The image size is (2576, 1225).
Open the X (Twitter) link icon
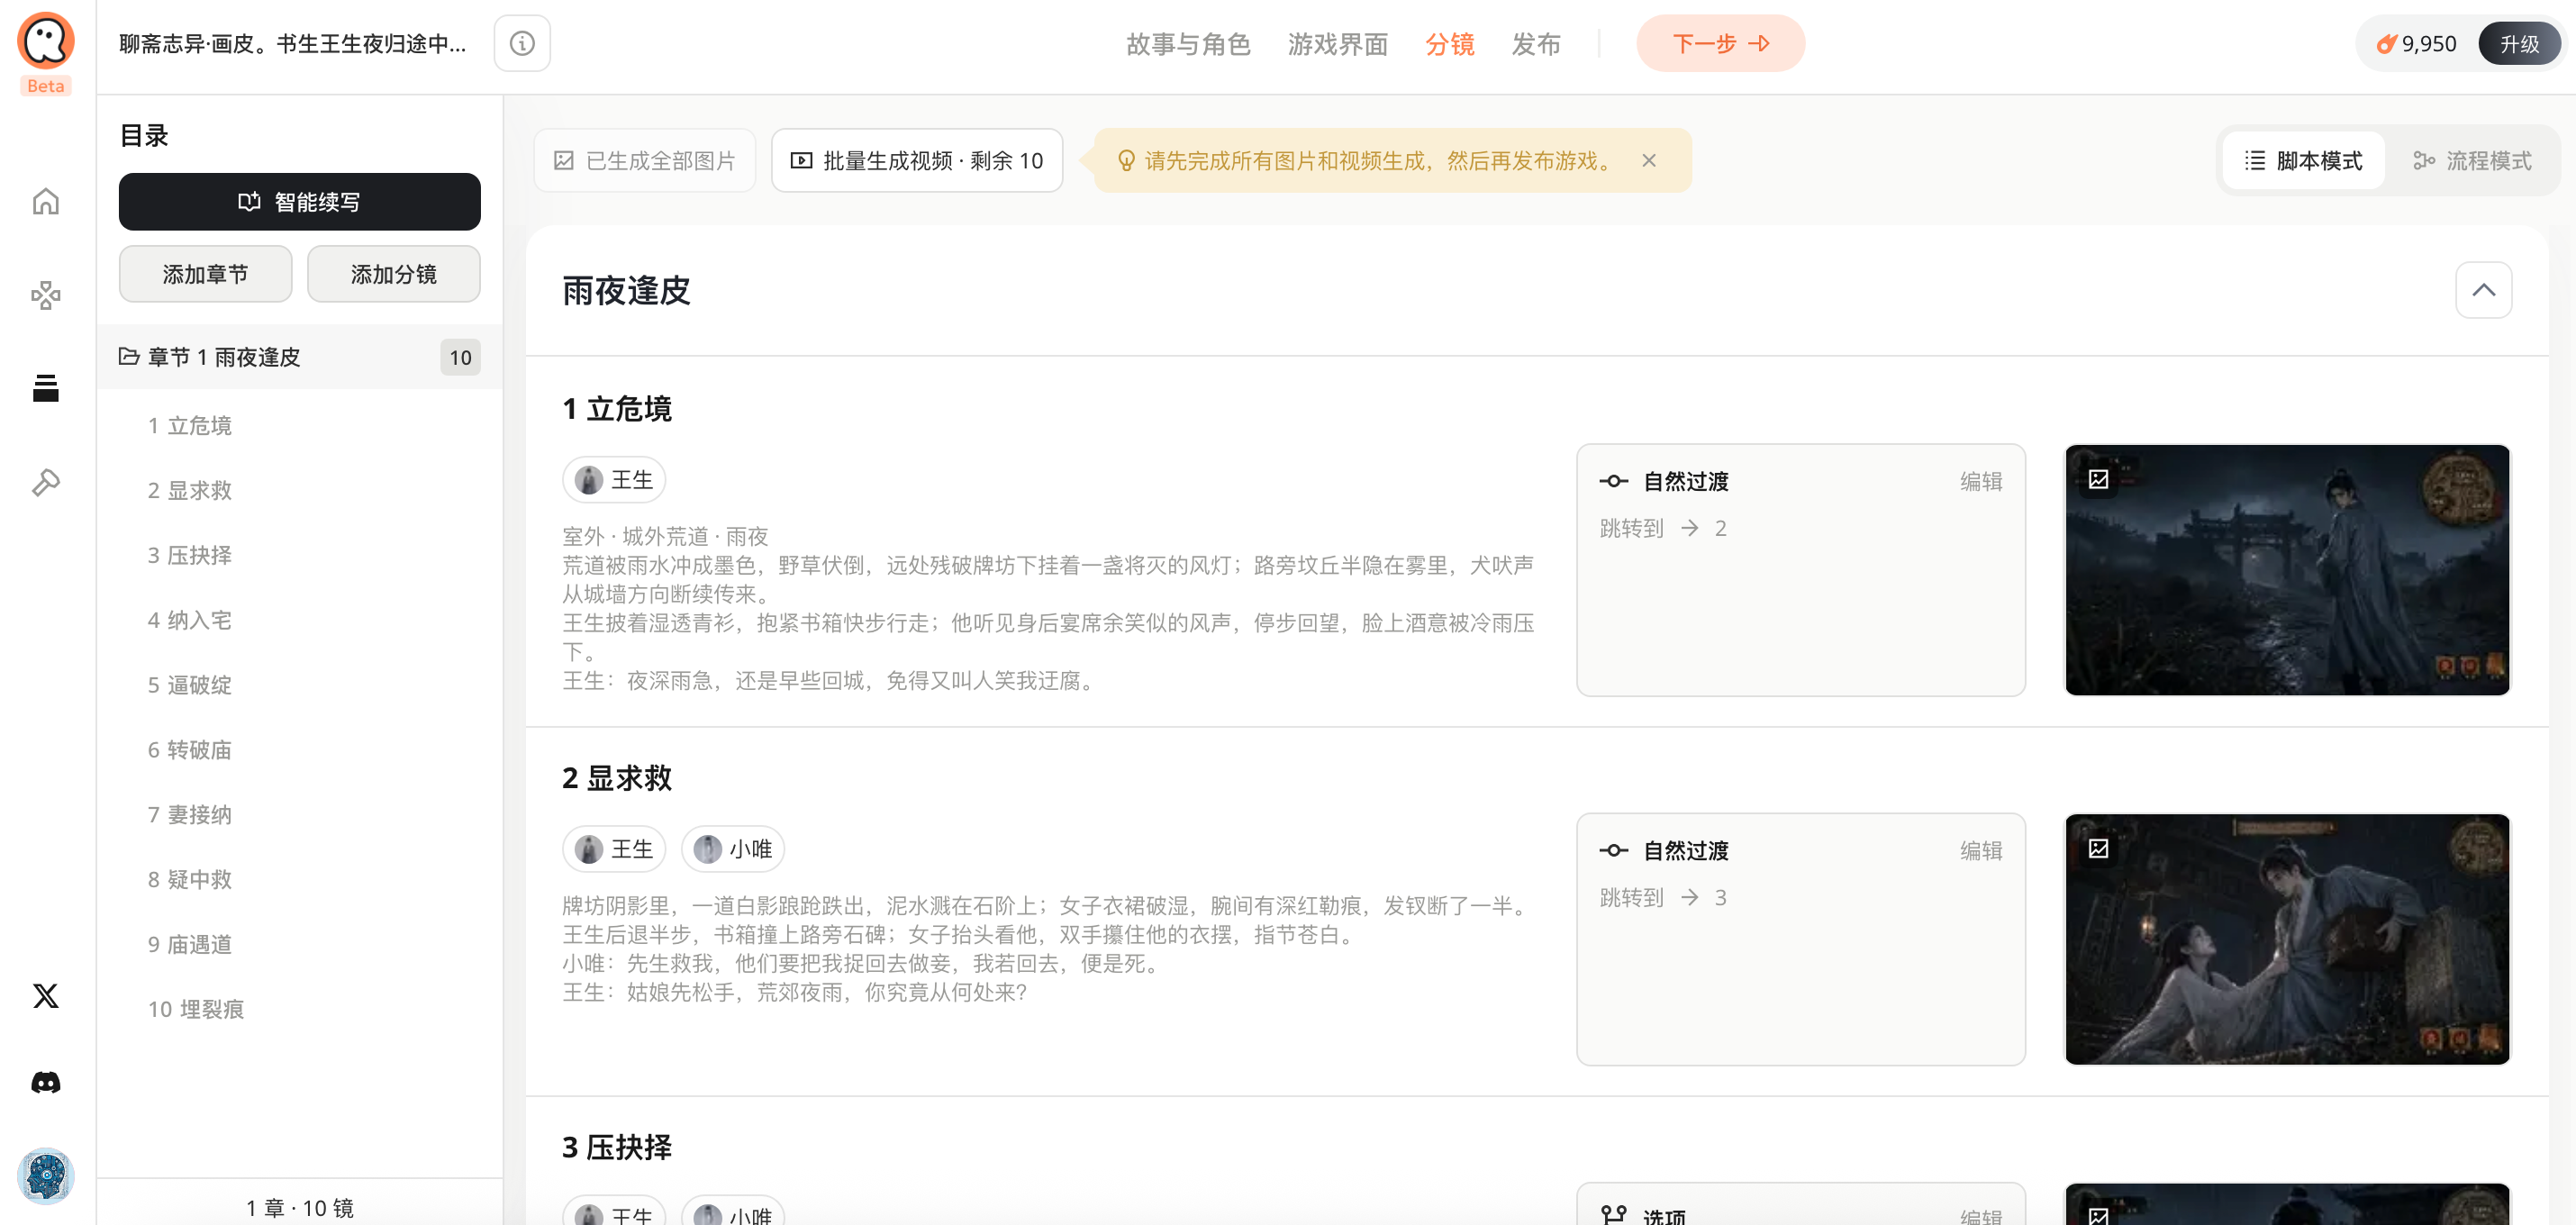[46, 995]
